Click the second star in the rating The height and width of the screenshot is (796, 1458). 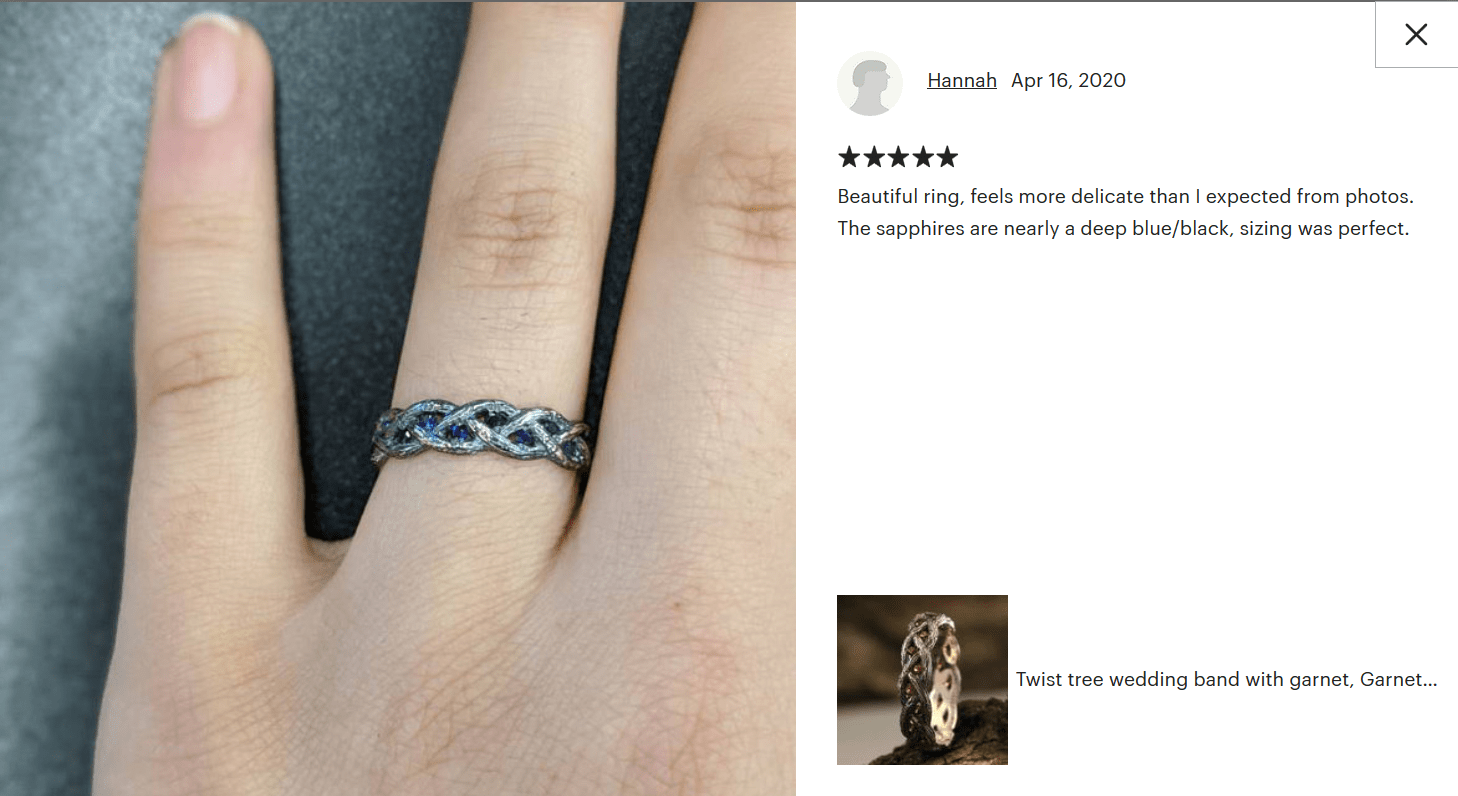click(x=873, y=157)
